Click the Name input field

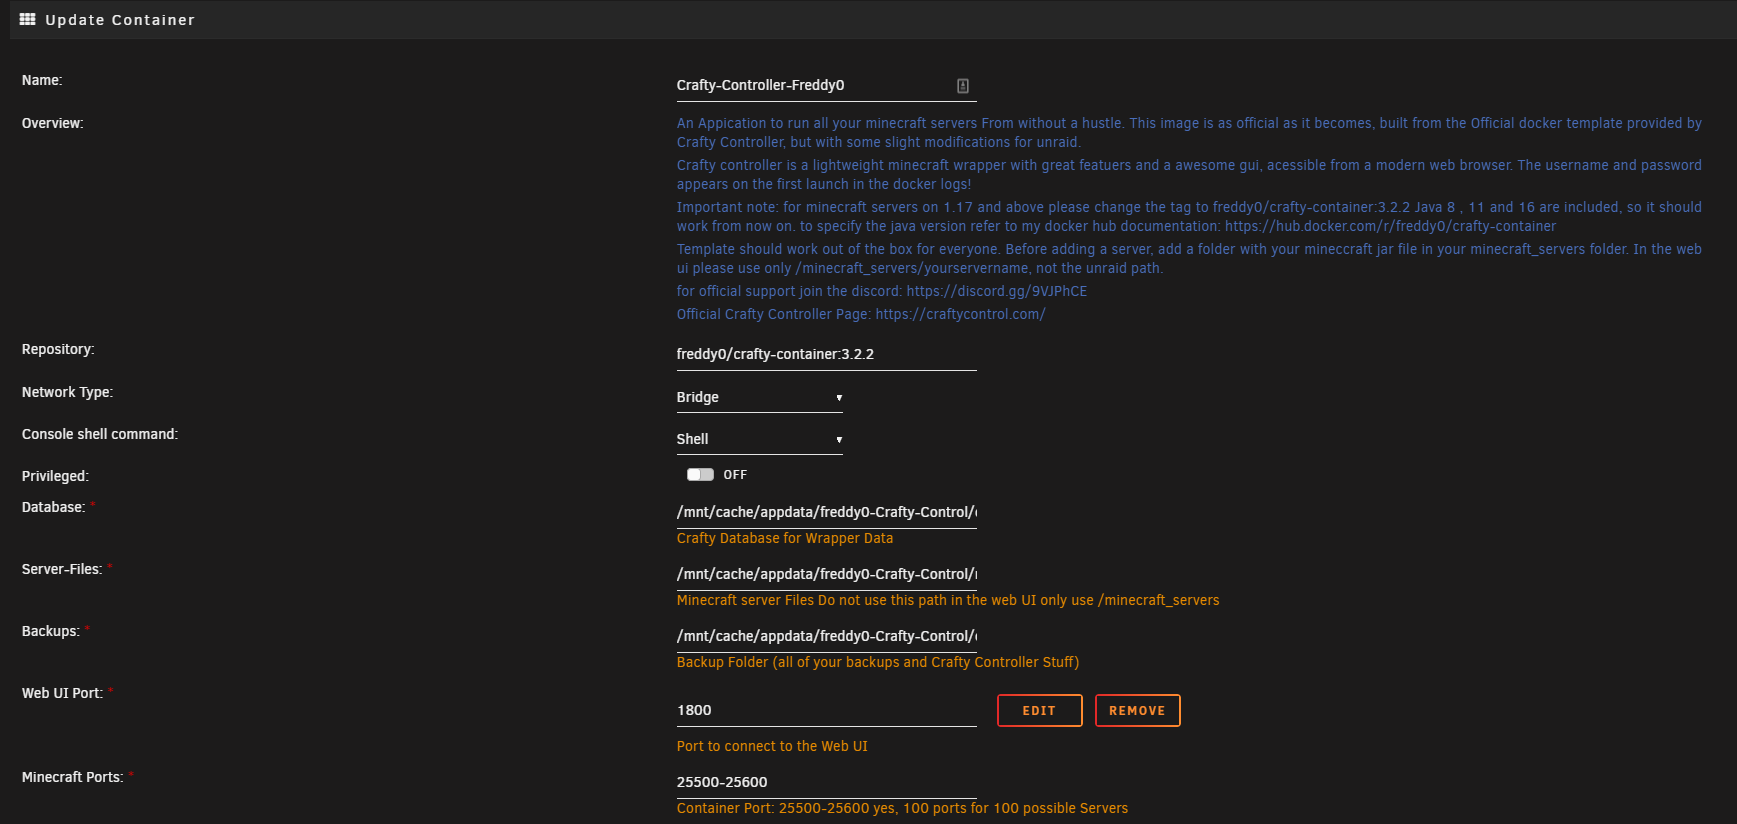click(x=826, y=86)
